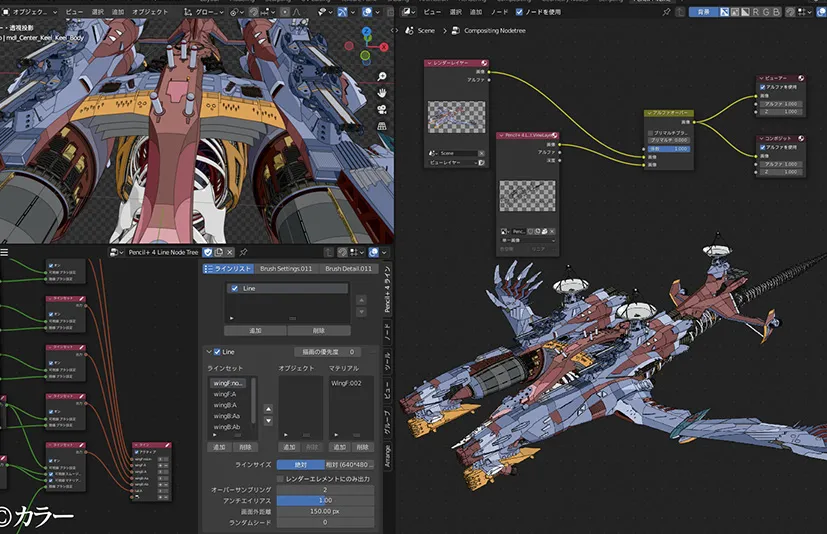
Task: Move the line set down with the down arrow
Action: pos(267,419)
